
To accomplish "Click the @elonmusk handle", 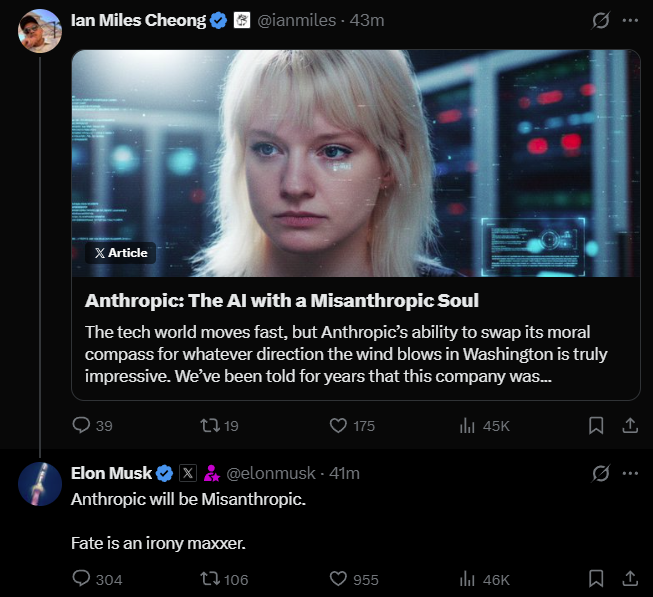I will pos(271,472).
